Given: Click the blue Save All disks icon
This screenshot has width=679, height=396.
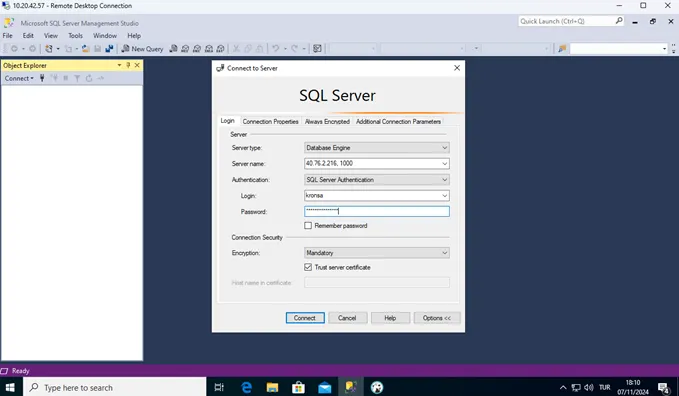Looking at the screenshot, I should 109,49.
